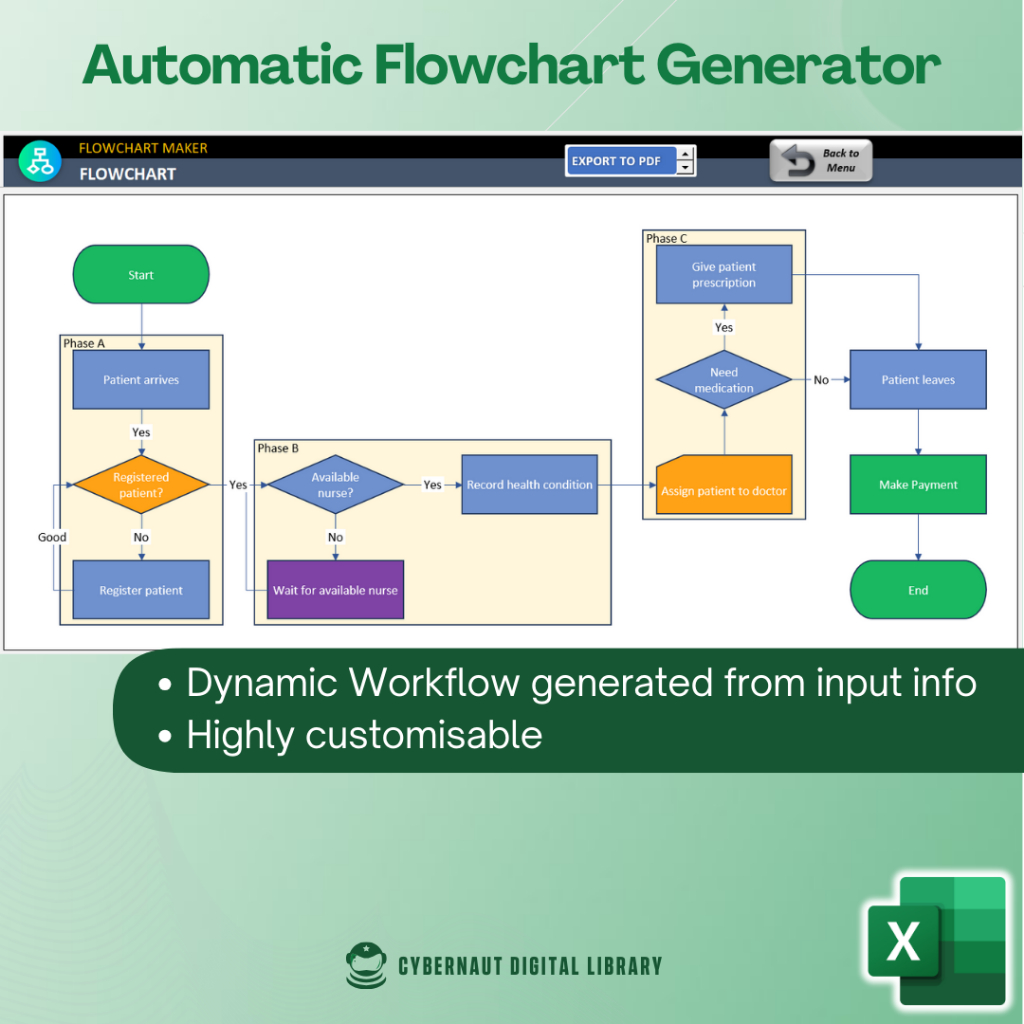Click the Yes label right of Registered patient?
This screenshot has height=1024, width=1024.
[x=238, y=485]
